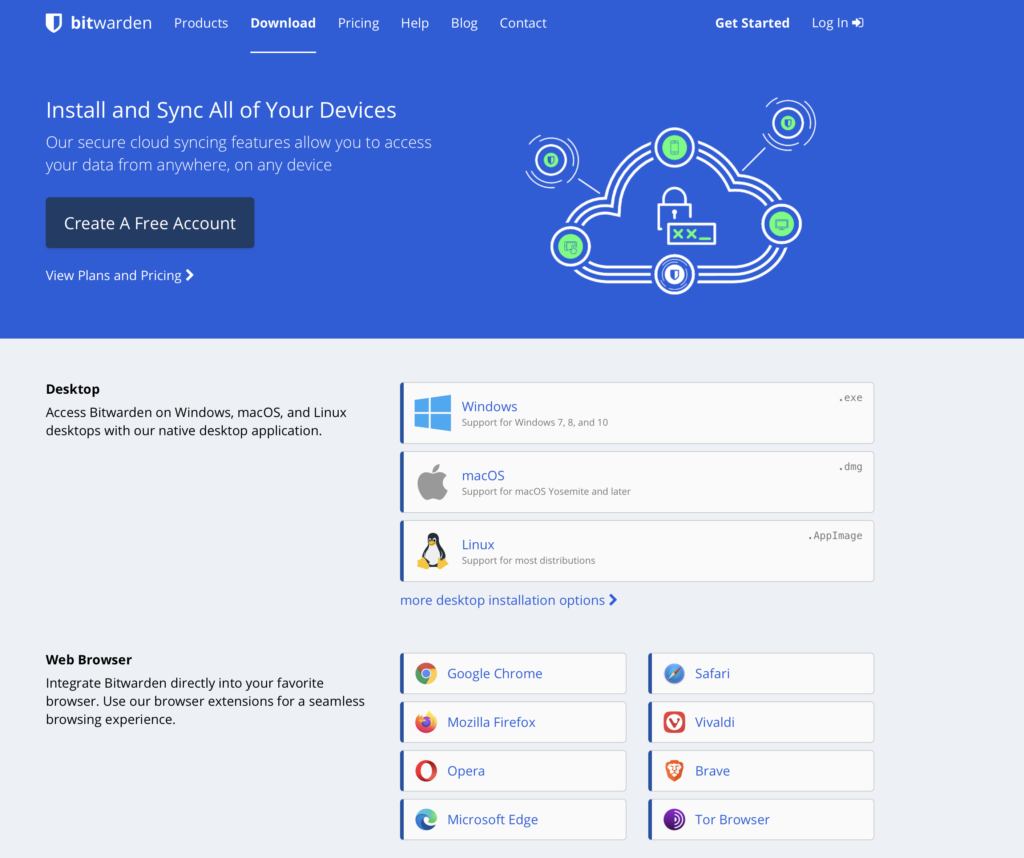Open the Products menu item
The height and width of the screenshot is (858, 1024).
coord(201,23)
